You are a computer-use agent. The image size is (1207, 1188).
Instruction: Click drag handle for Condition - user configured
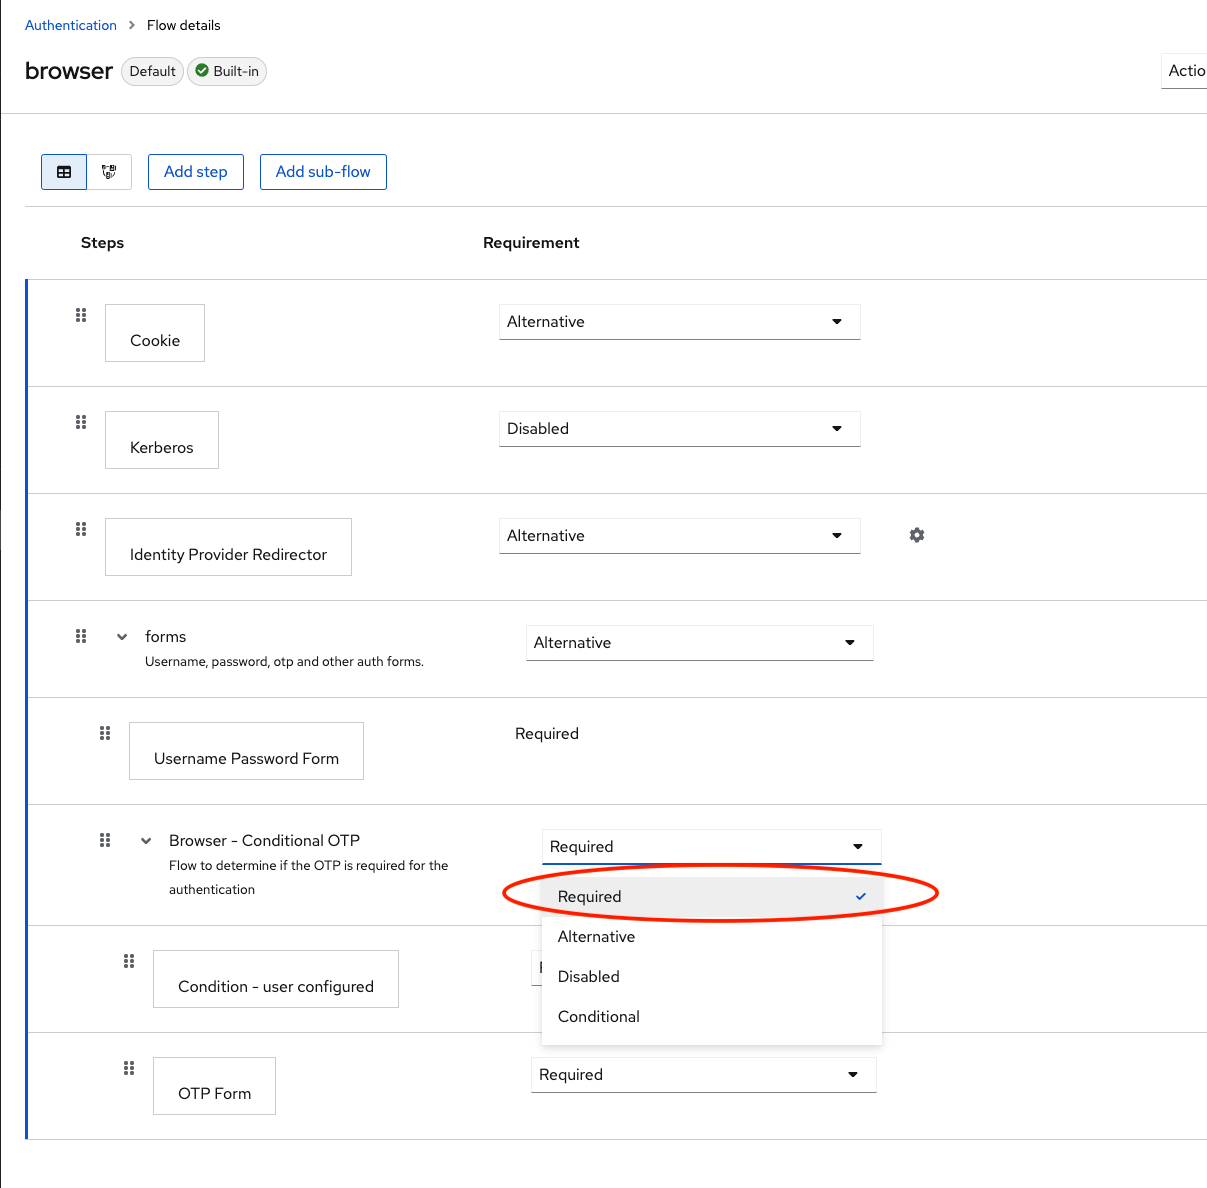pos(129,961)
